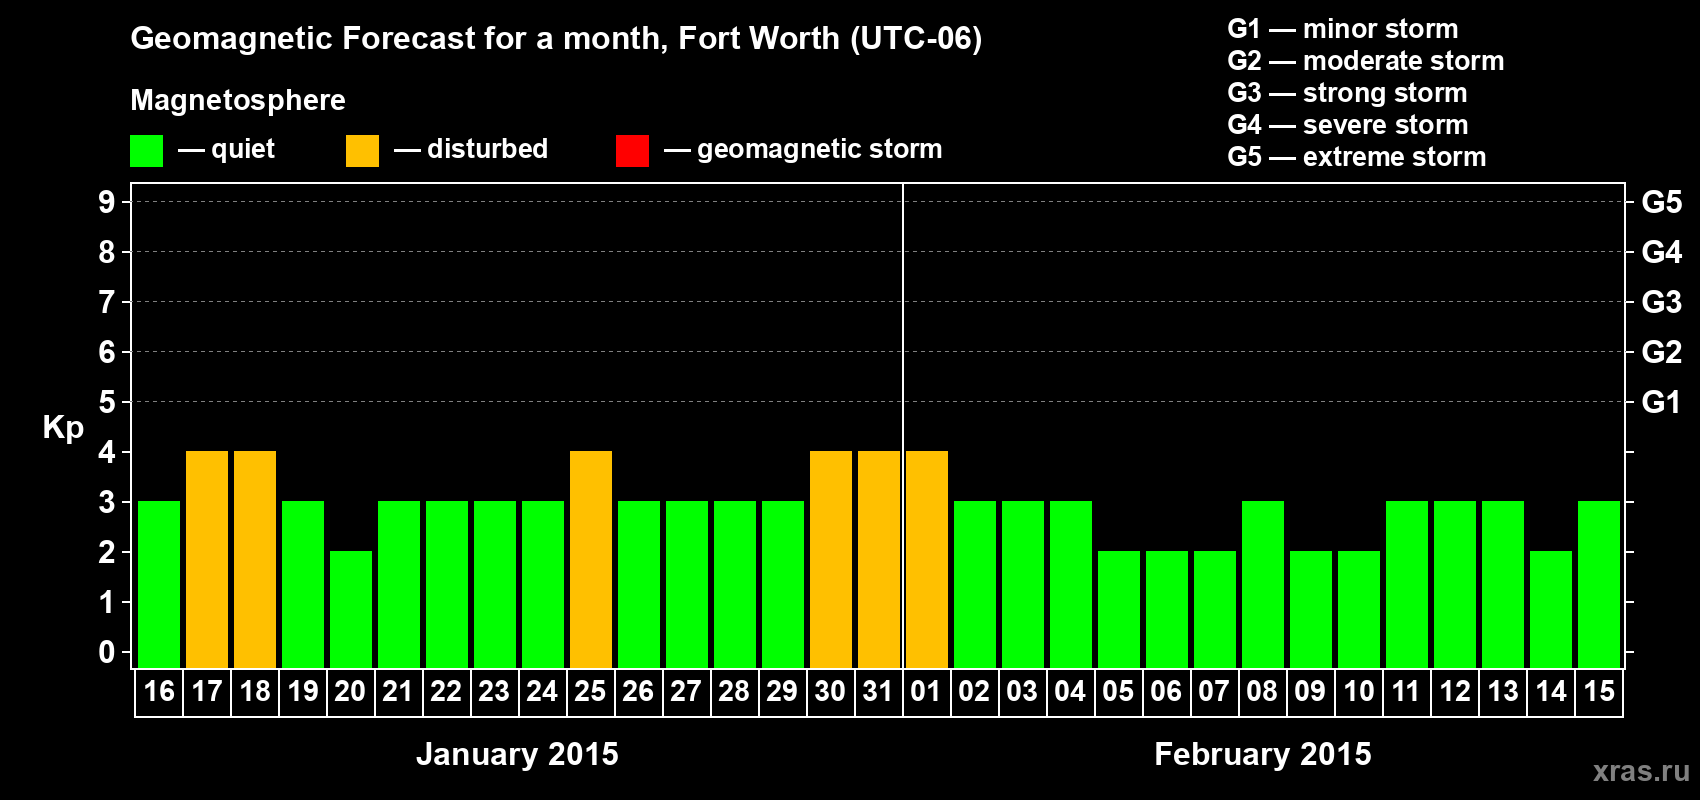The height and width of the screenshot is (800, 1700).
Task: Click the G5 label on right axis
Action: 1662,202
